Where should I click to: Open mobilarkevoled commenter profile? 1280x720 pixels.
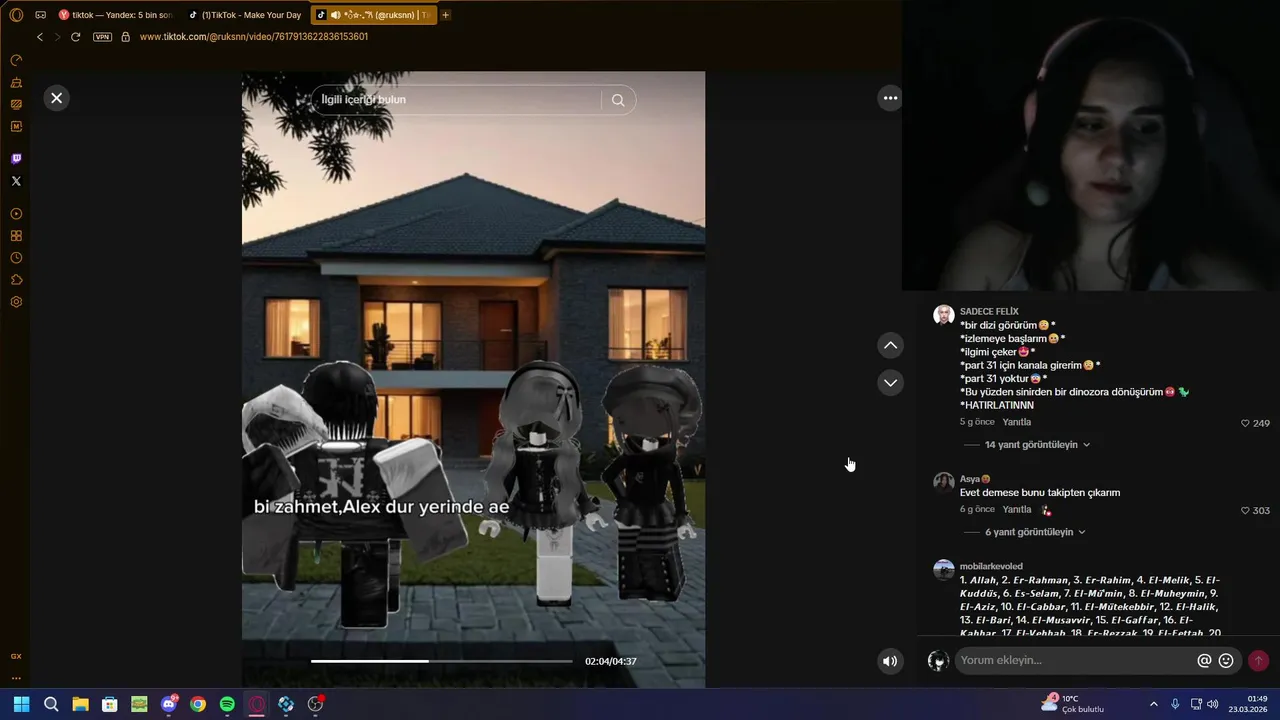tap(991, 566)
